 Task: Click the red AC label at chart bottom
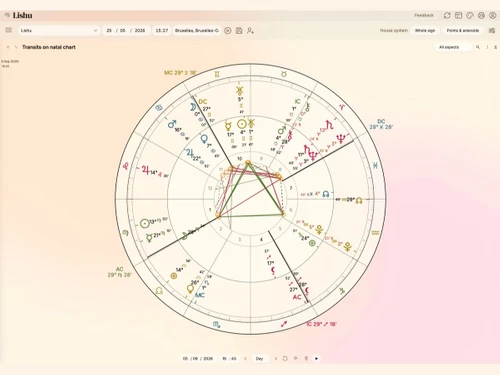297,297
